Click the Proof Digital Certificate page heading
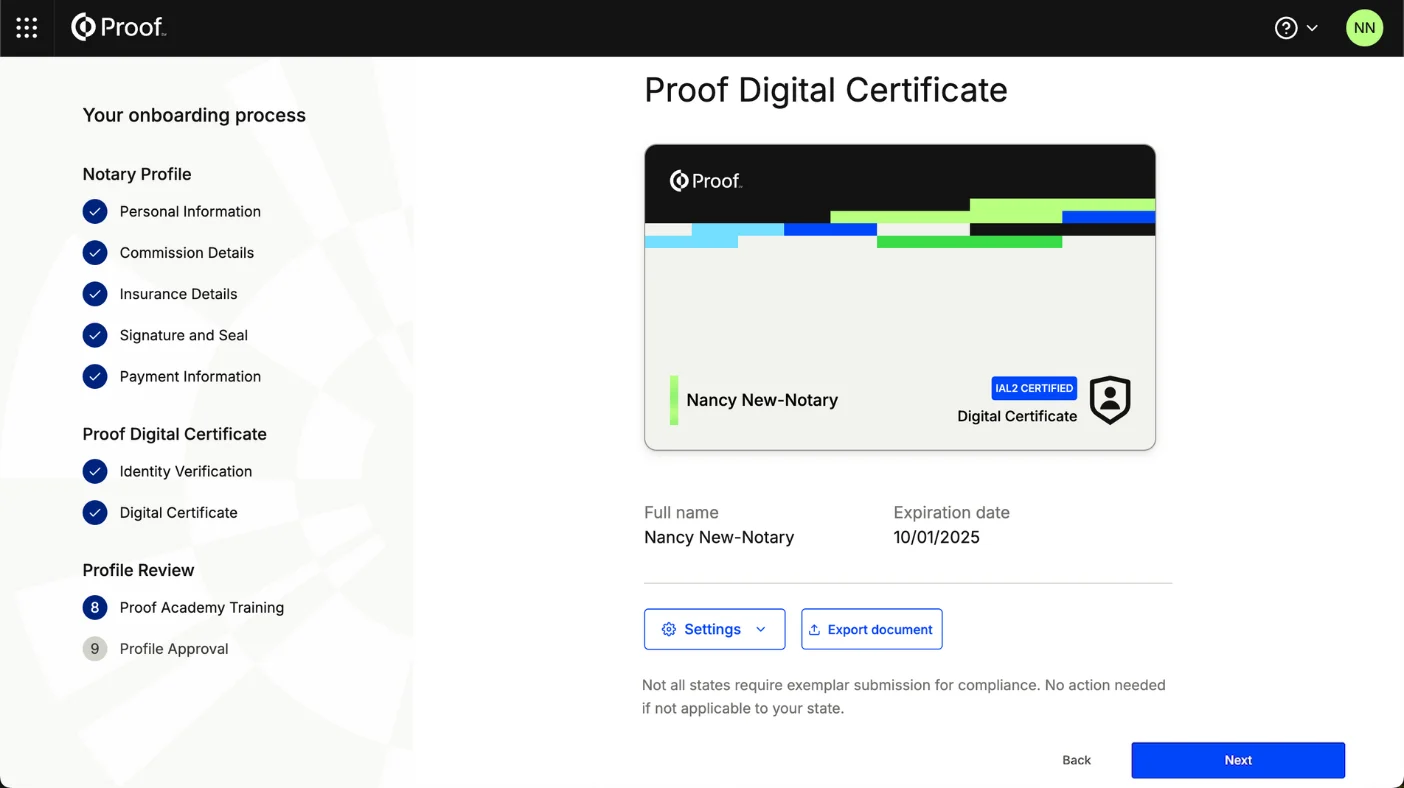 click(826, 90)
